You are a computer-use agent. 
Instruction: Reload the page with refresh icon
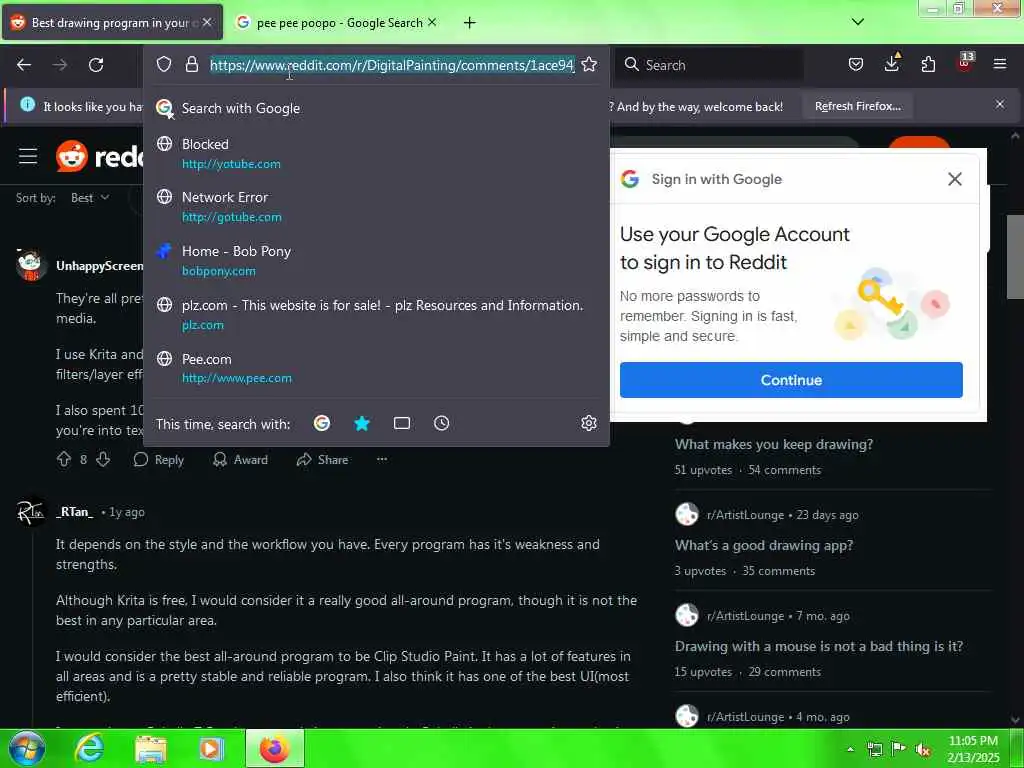tap(96, 65)
